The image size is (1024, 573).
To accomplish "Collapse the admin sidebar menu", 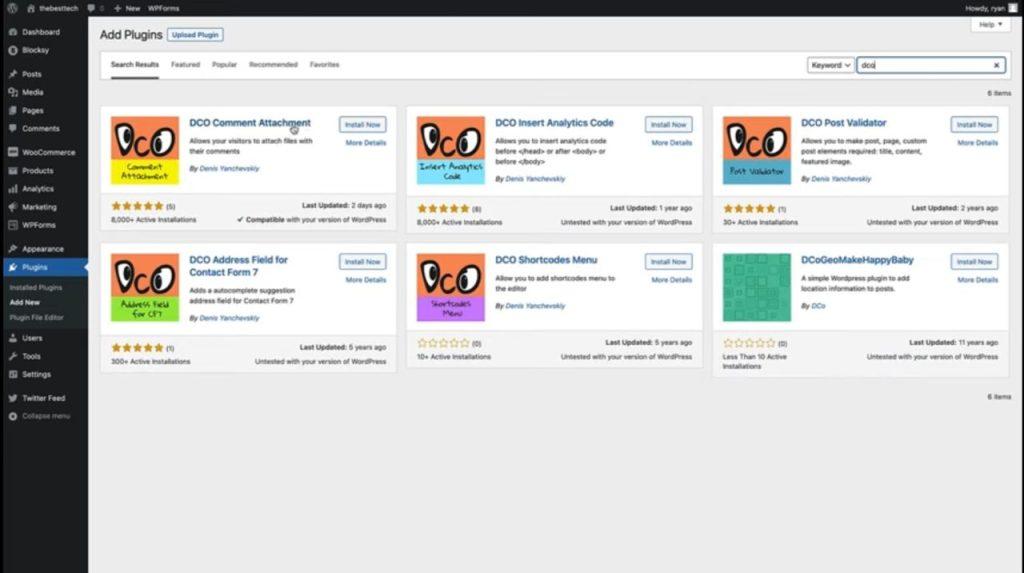I will click(39, 416).
